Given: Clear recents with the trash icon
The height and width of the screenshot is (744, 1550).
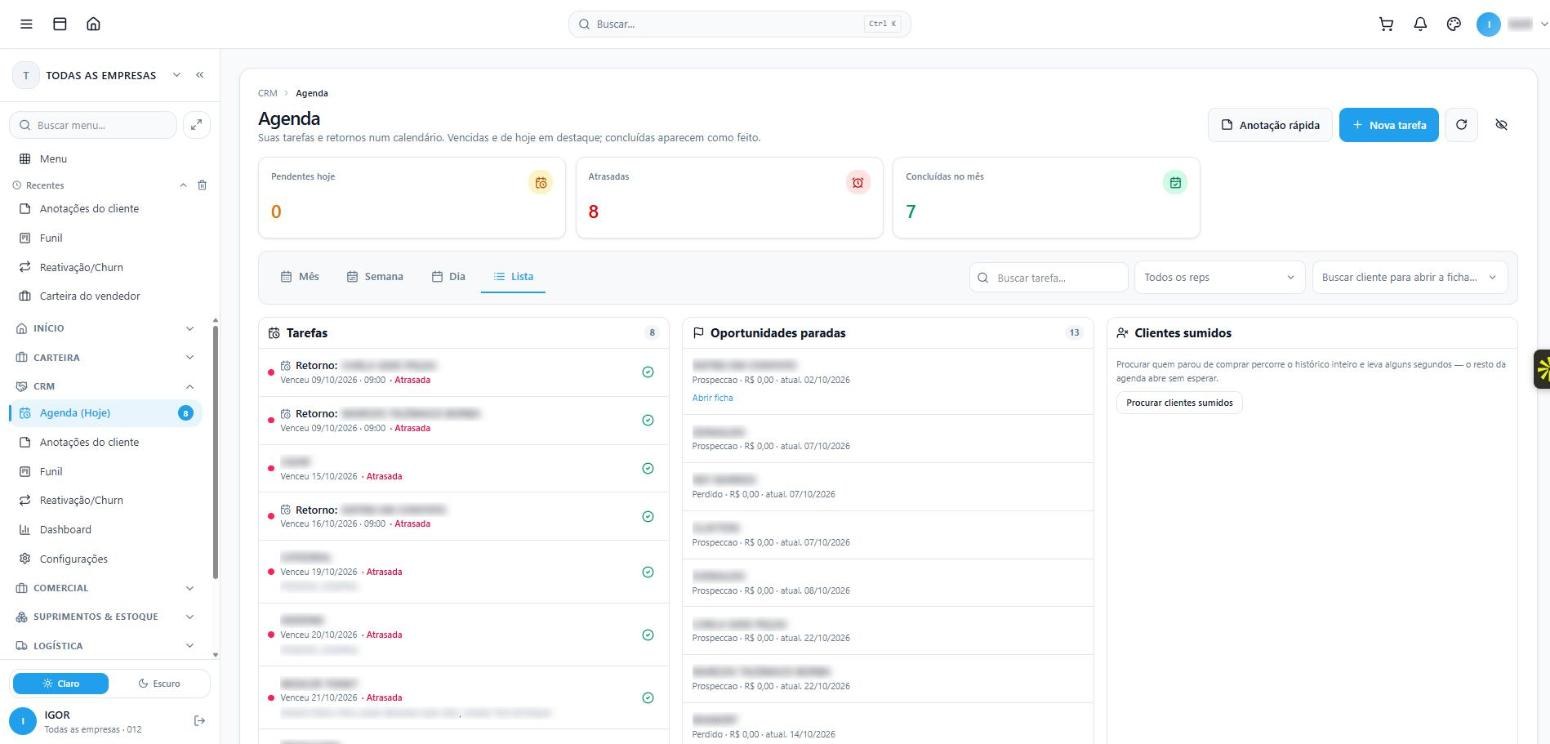Looking at the screenshot, I should (x=202, y=185).
